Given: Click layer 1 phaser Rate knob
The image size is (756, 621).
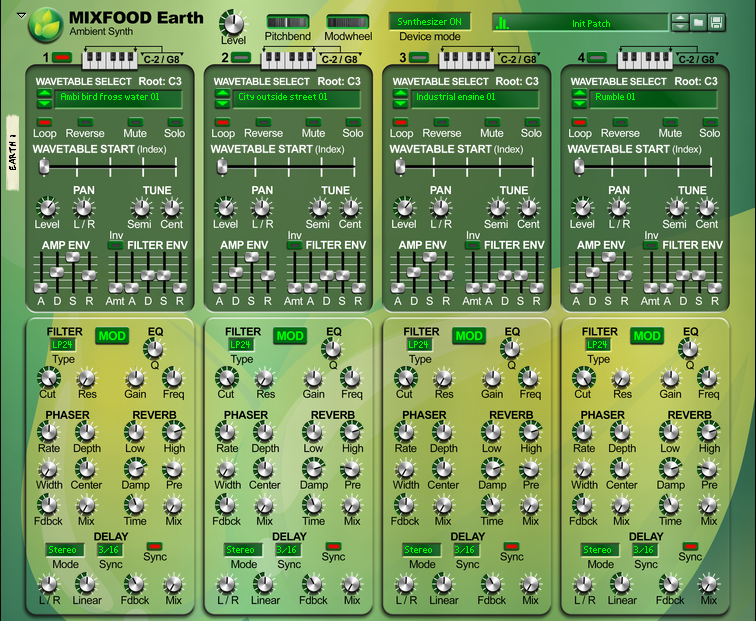Looking at the screenshot, I should [48, 432].
